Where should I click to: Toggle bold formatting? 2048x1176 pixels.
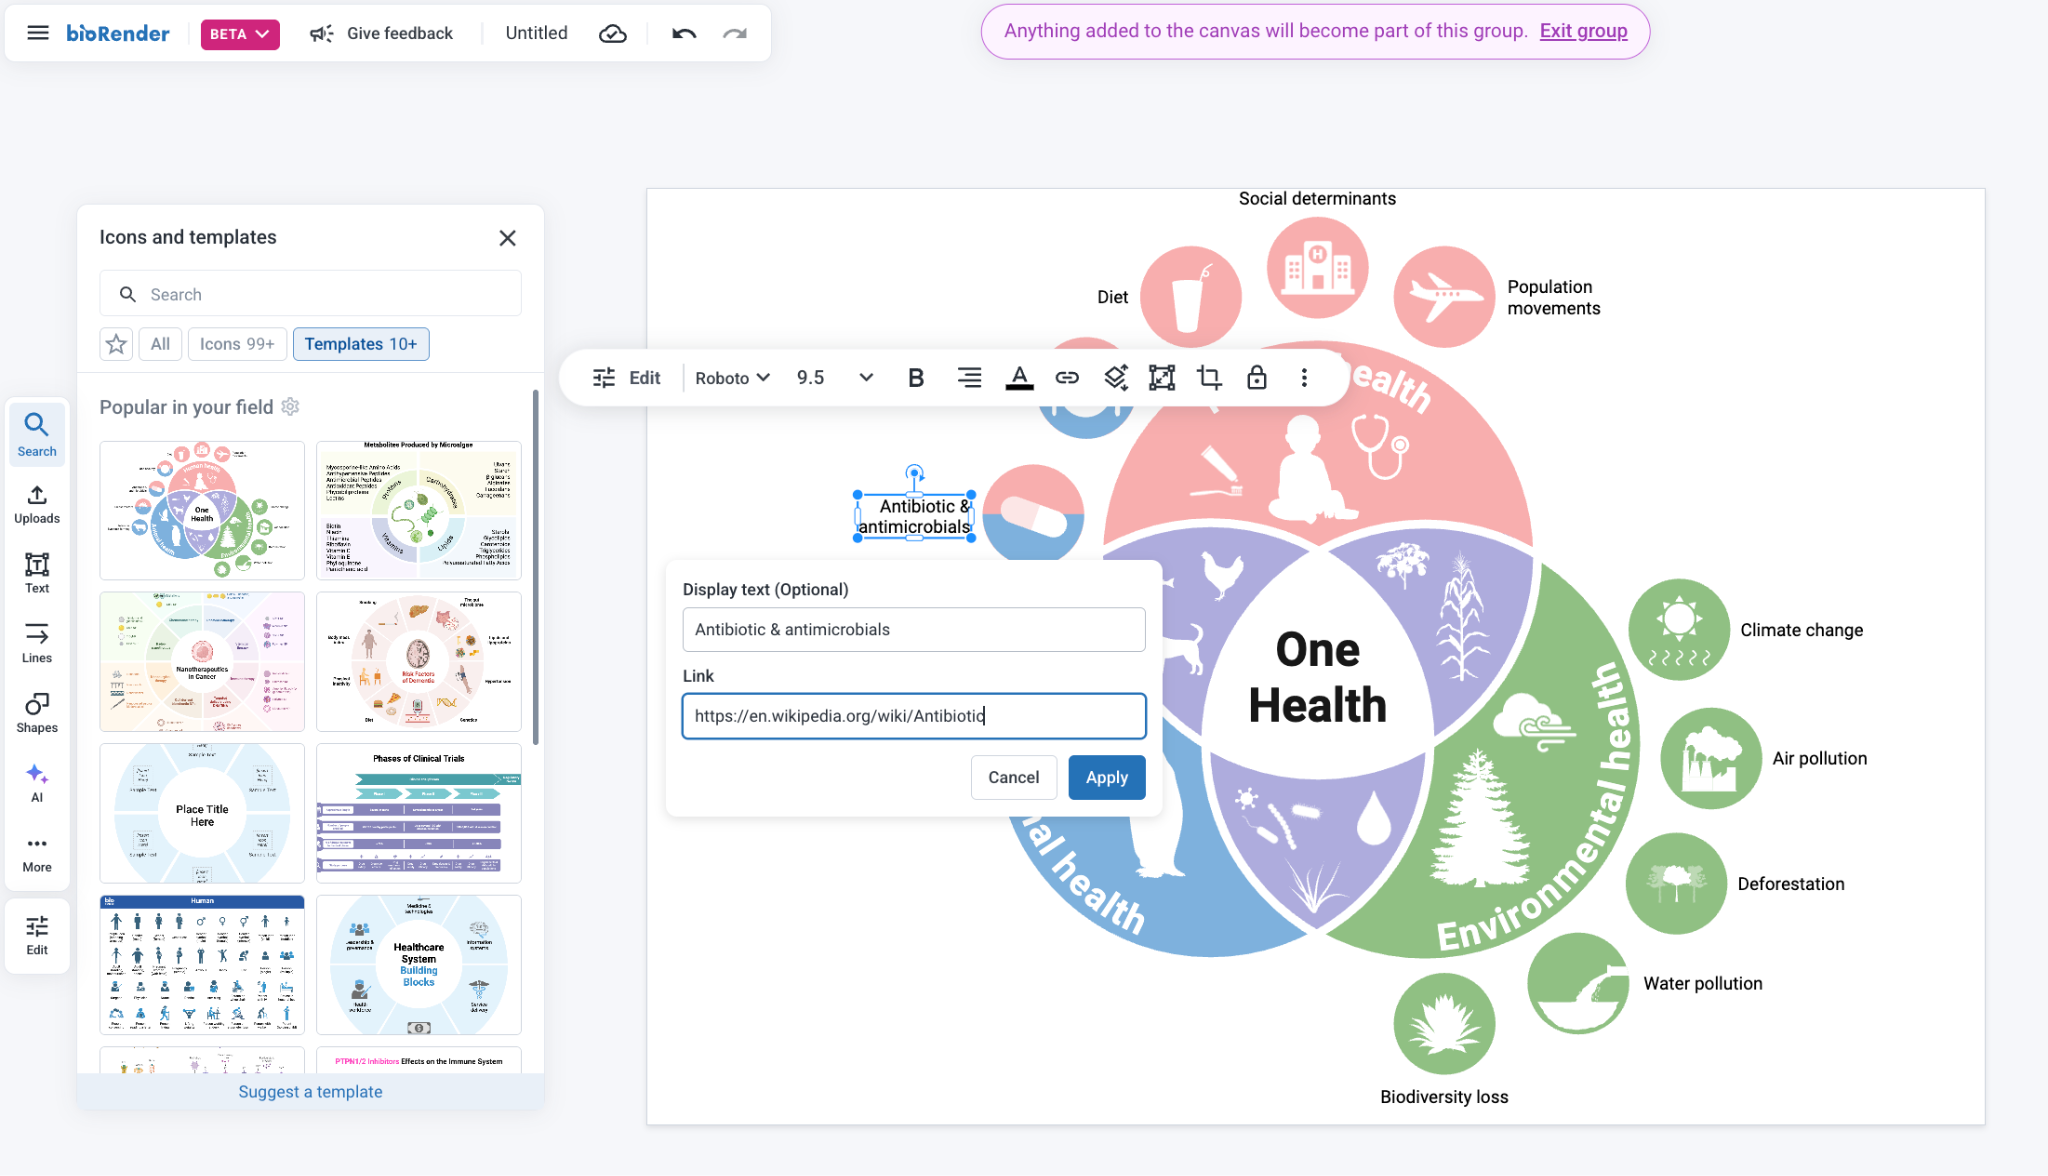point(915,378)
